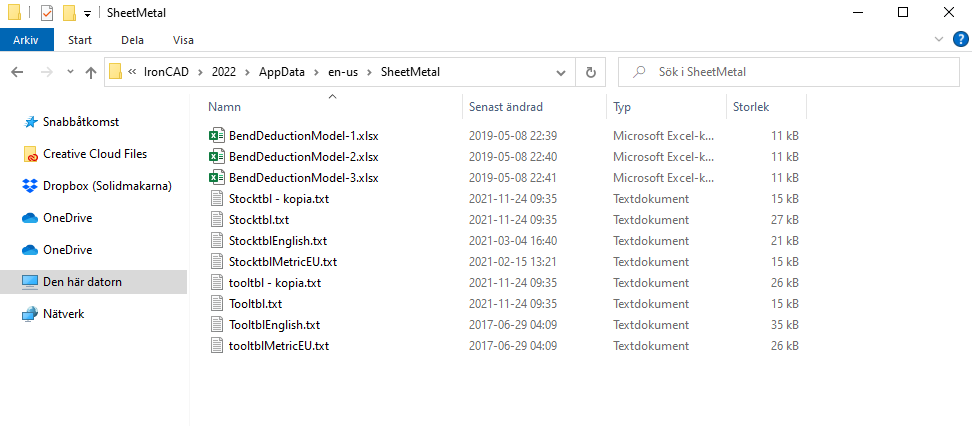Navigate to 2022 folder in breadcrumb
The width and height of the screenshot is (972, 426).
pyautogui.click(x=224, y=72)
